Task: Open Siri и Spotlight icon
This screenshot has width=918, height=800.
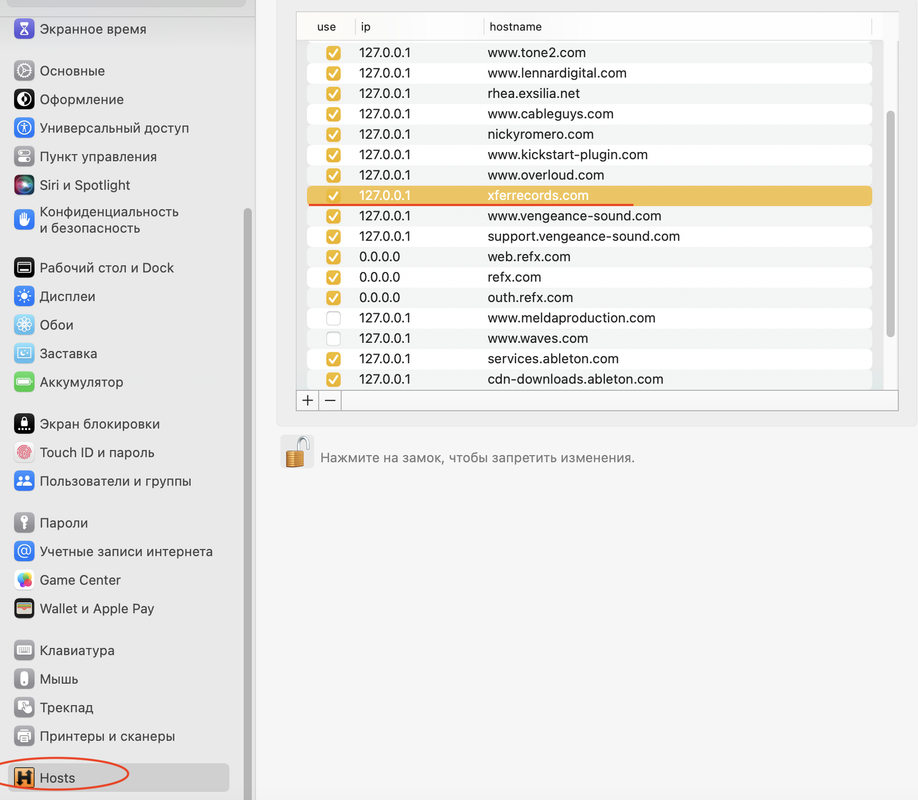Action: pyautogui.click(x=24, y=185)
